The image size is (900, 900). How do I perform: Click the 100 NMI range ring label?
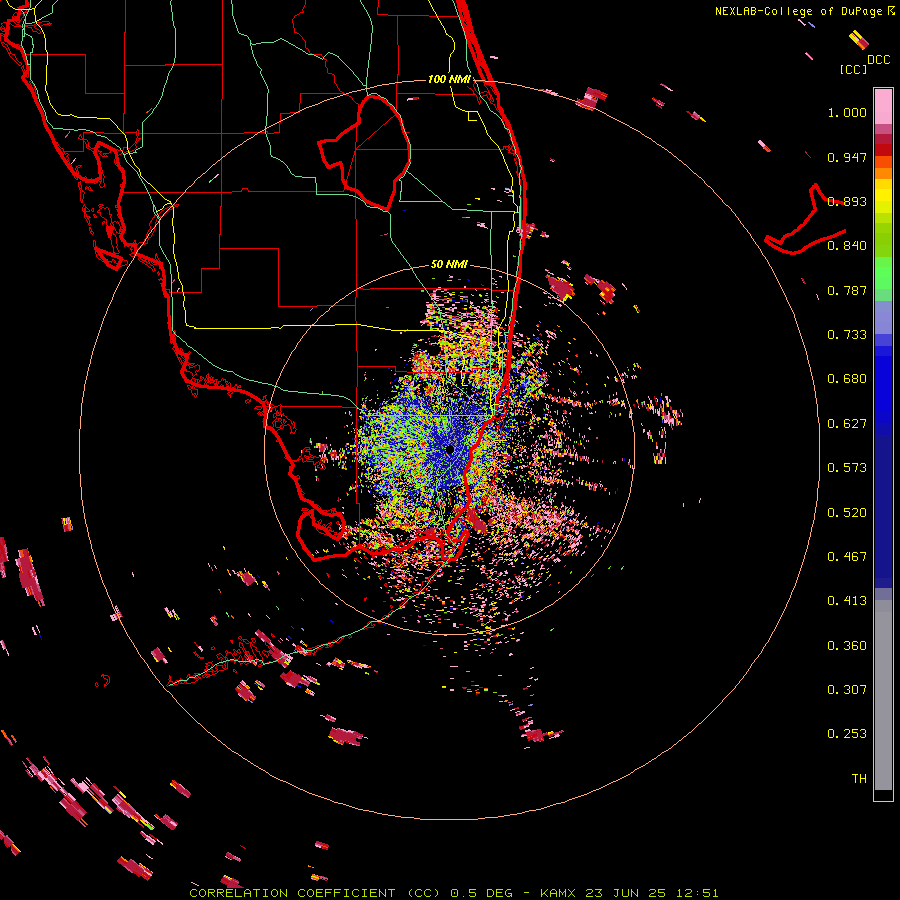449,79
